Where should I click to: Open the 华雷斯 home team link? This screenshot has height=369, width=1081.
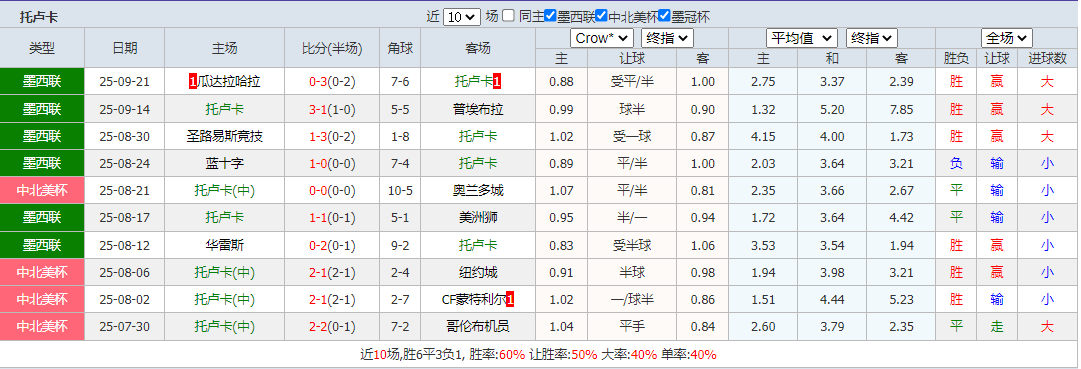(x=225, y=246)
